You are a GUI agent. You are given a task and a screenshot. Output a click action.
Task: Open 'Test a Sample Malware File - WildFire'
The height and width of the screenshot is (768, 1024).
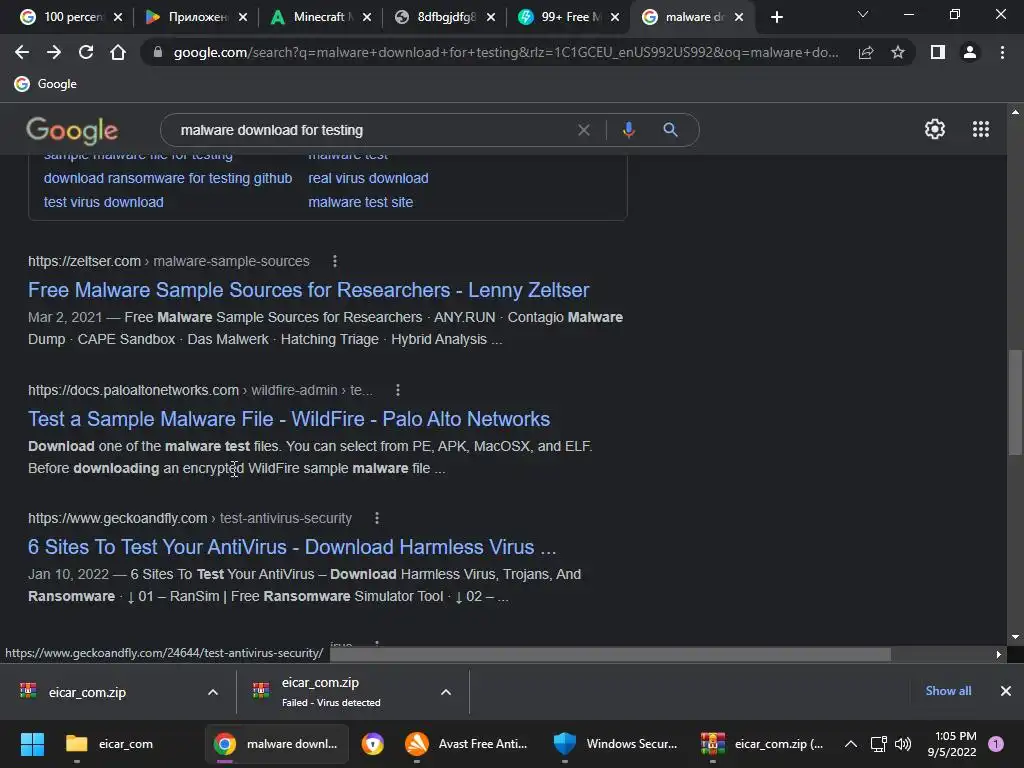coord(289,419)
